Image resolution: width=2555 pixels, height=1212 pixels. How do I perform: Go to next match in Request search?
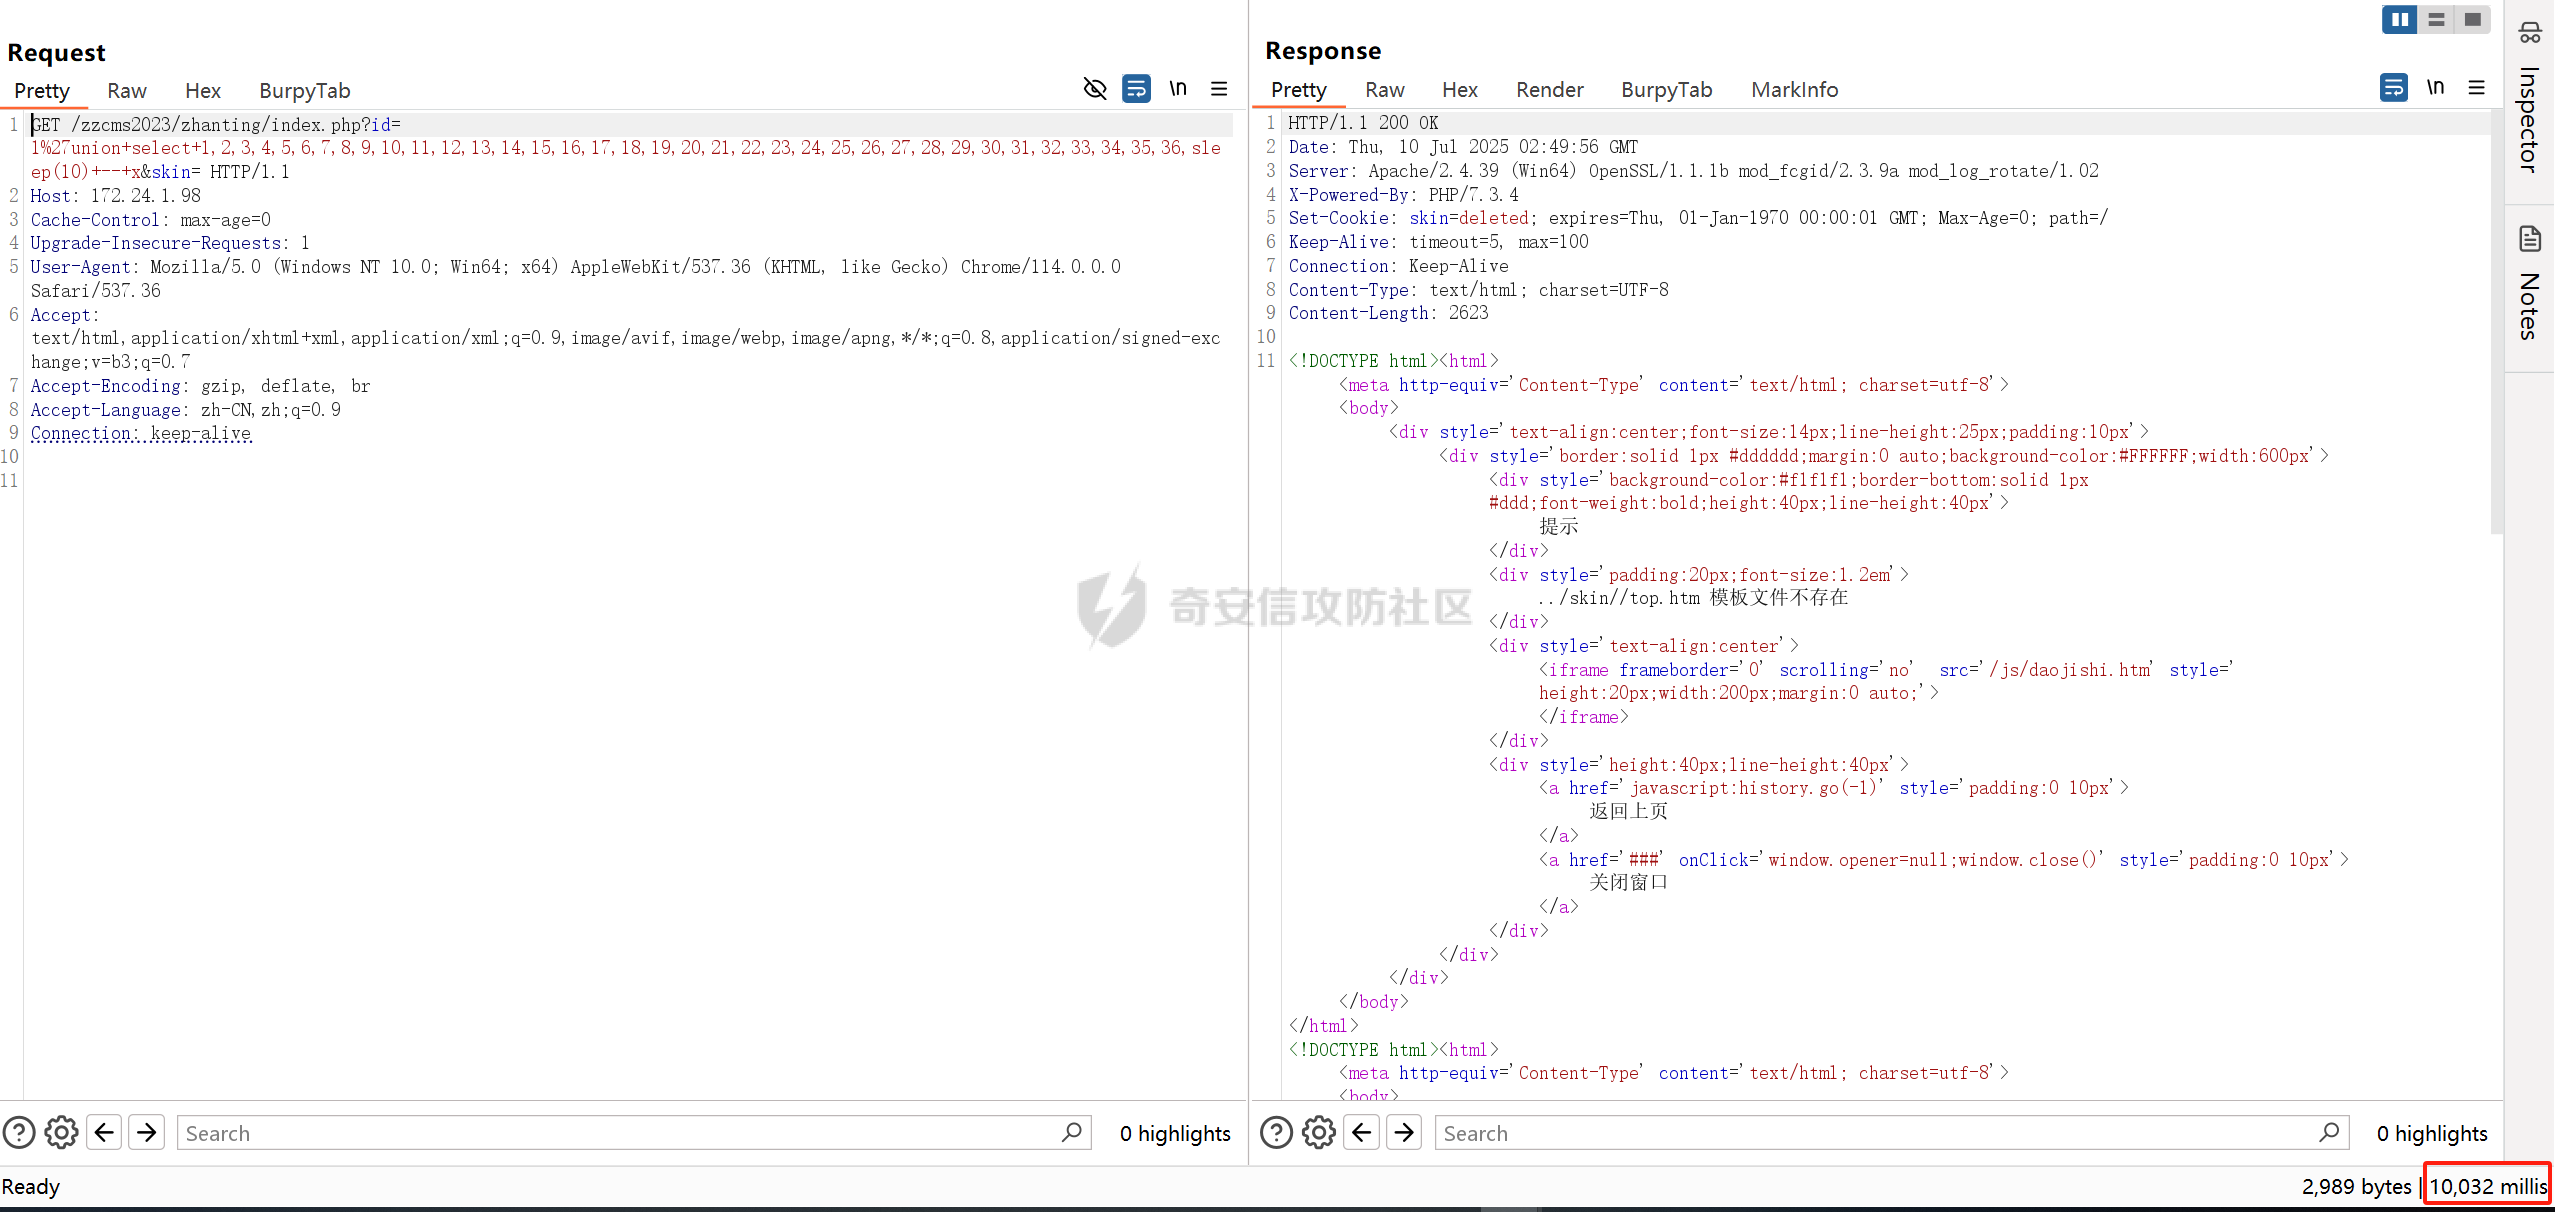pyautogui.click(x=147, y=1133)
